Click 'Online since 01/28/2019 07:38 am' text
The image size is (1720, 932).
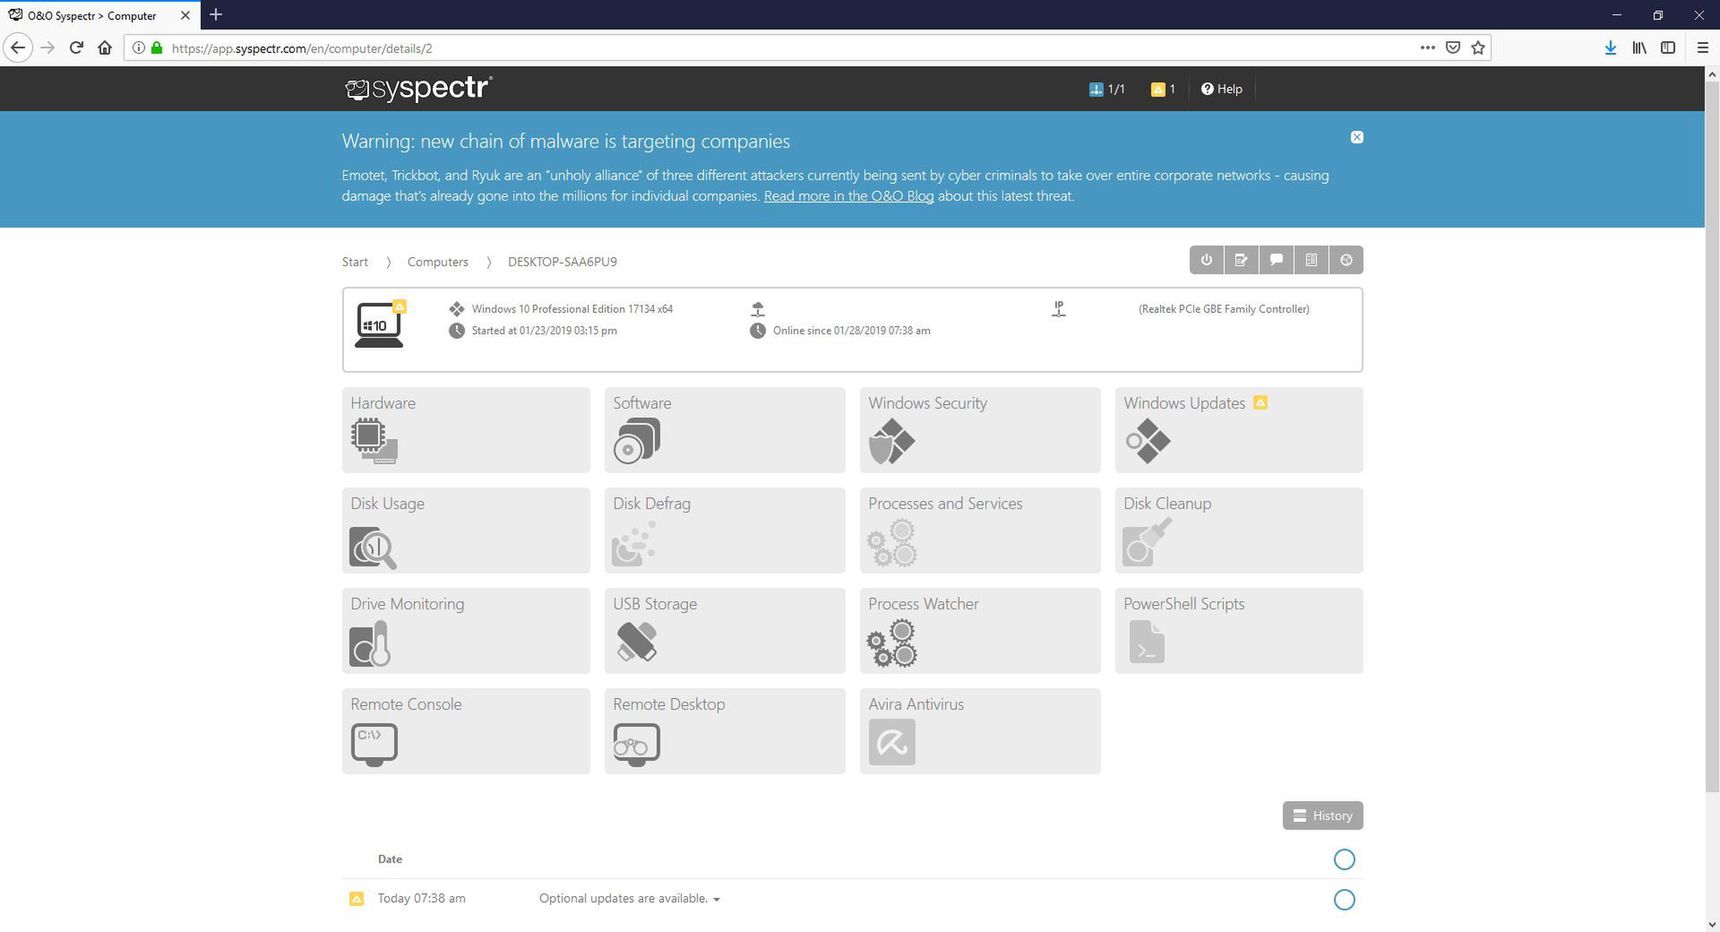851,331
